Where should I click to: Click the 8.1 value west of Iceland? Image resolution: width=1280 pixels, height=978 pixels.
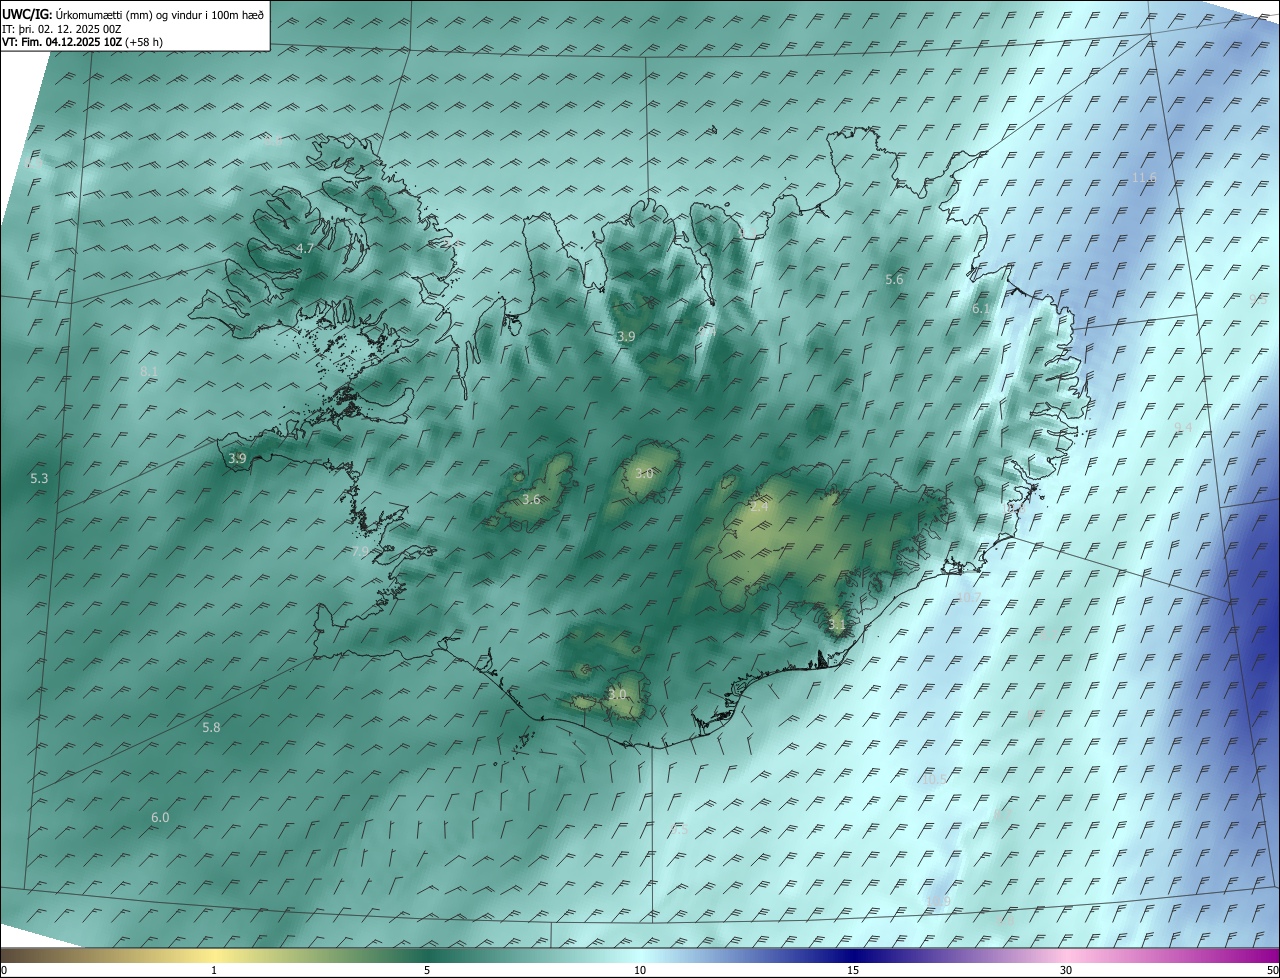(149, 371)
